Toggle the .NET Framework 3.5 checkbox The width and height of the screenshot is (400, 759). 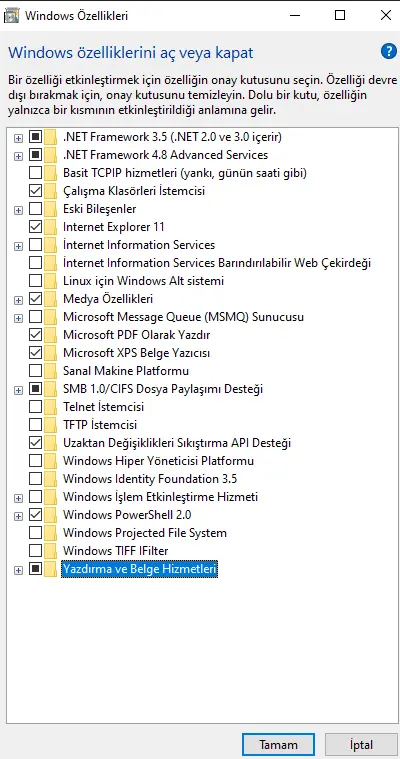click(x=35, y=137)
